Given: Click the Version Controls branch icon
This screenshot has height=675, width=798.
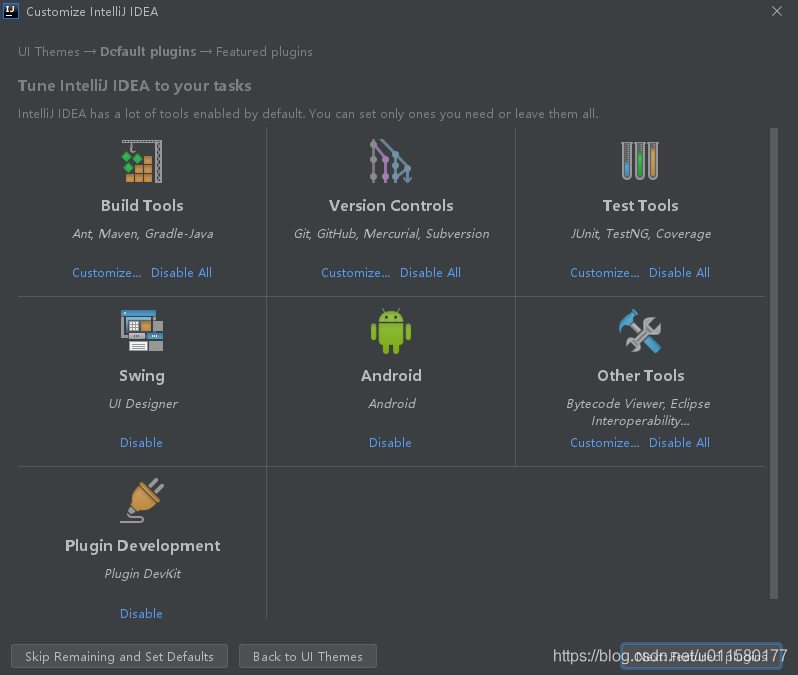Looking at the screenshot, I should pos(390,161).
